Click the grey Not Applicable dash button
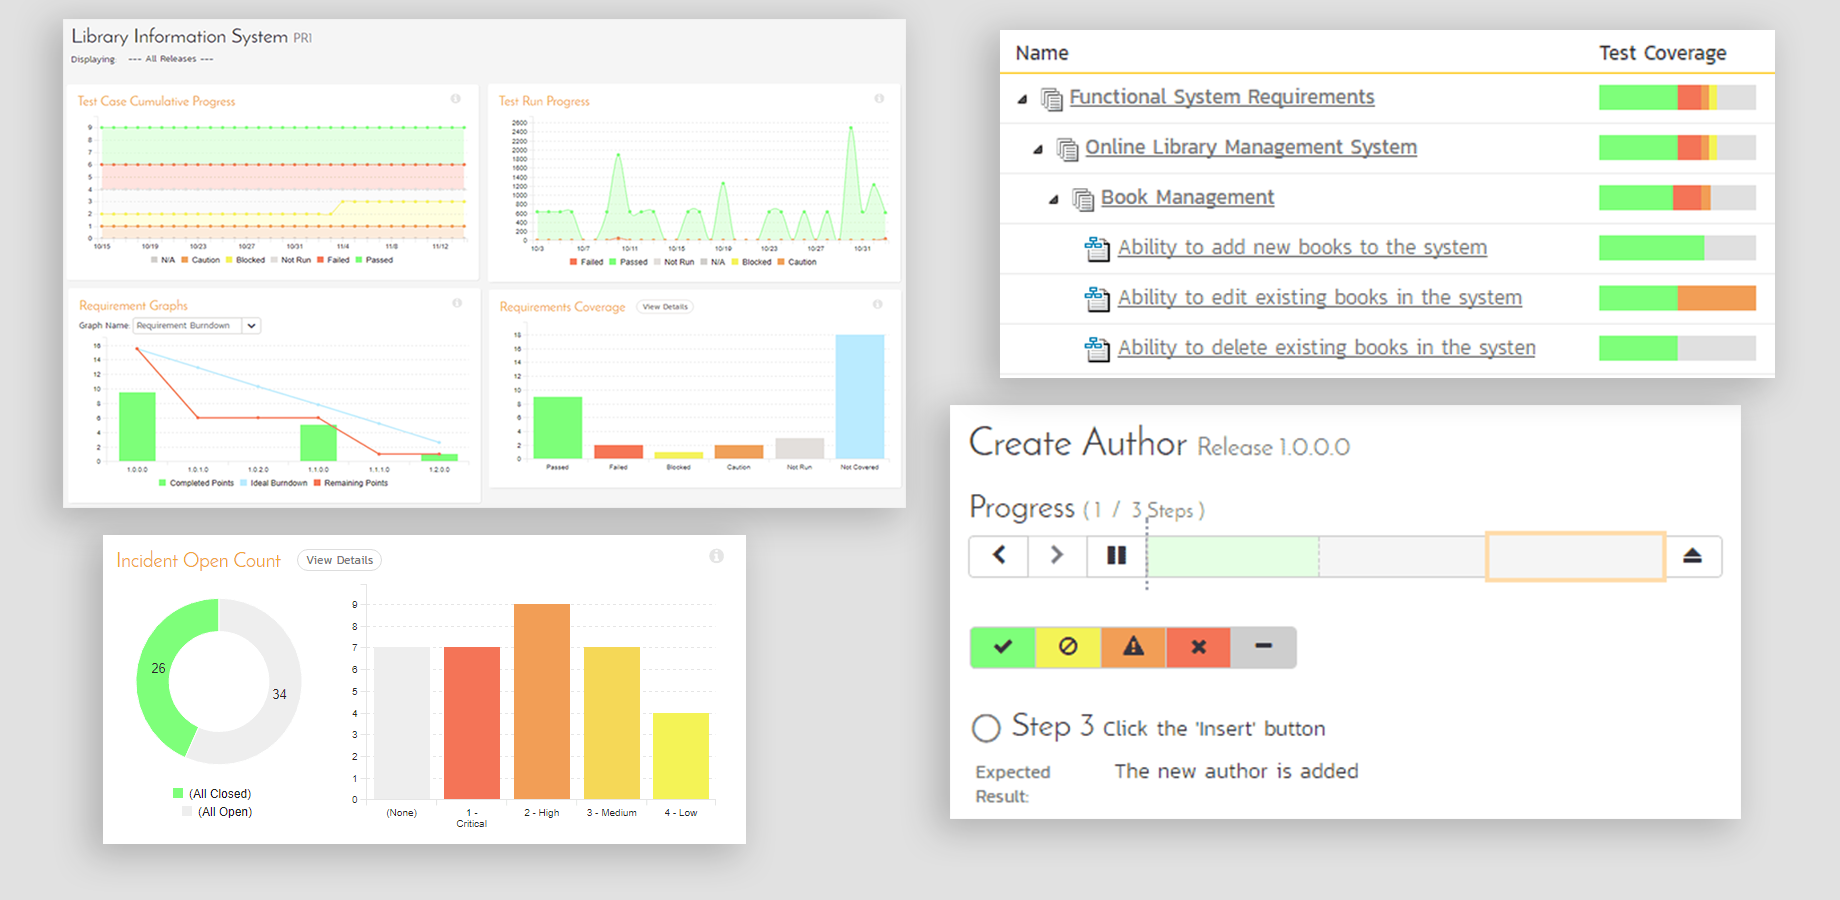The image size is (1840, 900). [x=1263, y=647]
